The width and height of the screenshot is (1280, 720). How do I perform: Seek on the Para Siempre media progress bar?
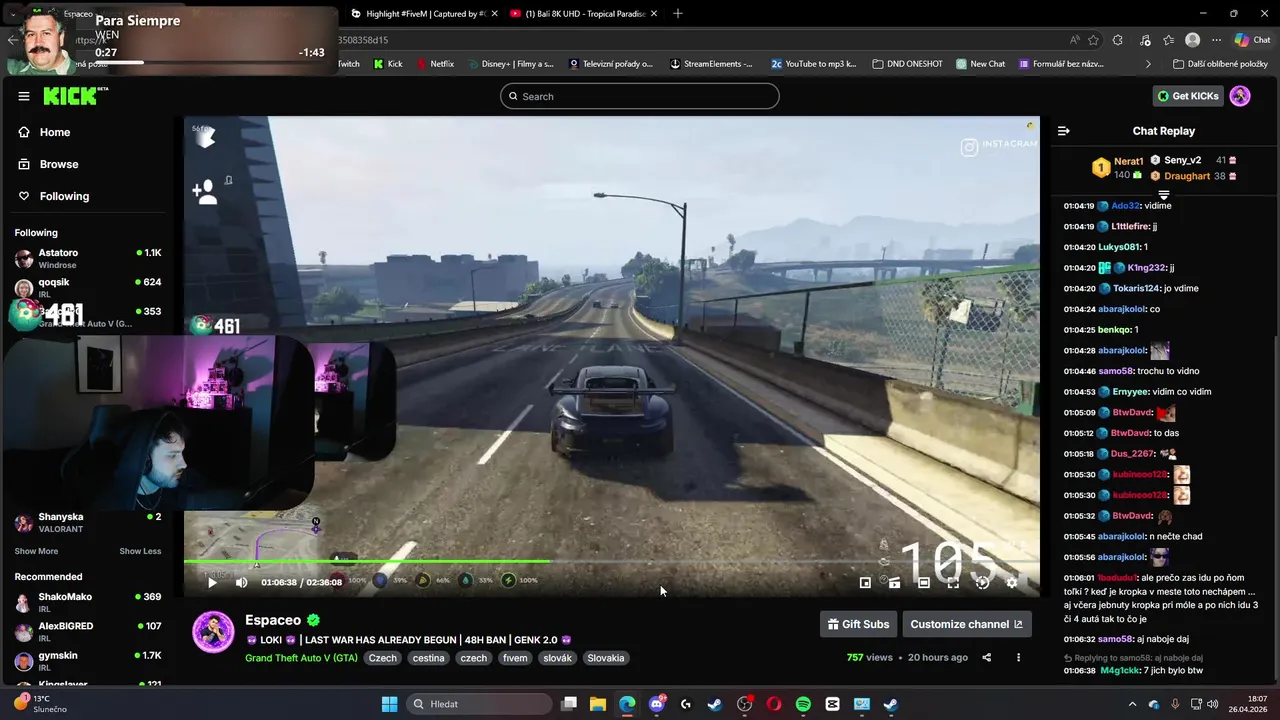point(210,63)
